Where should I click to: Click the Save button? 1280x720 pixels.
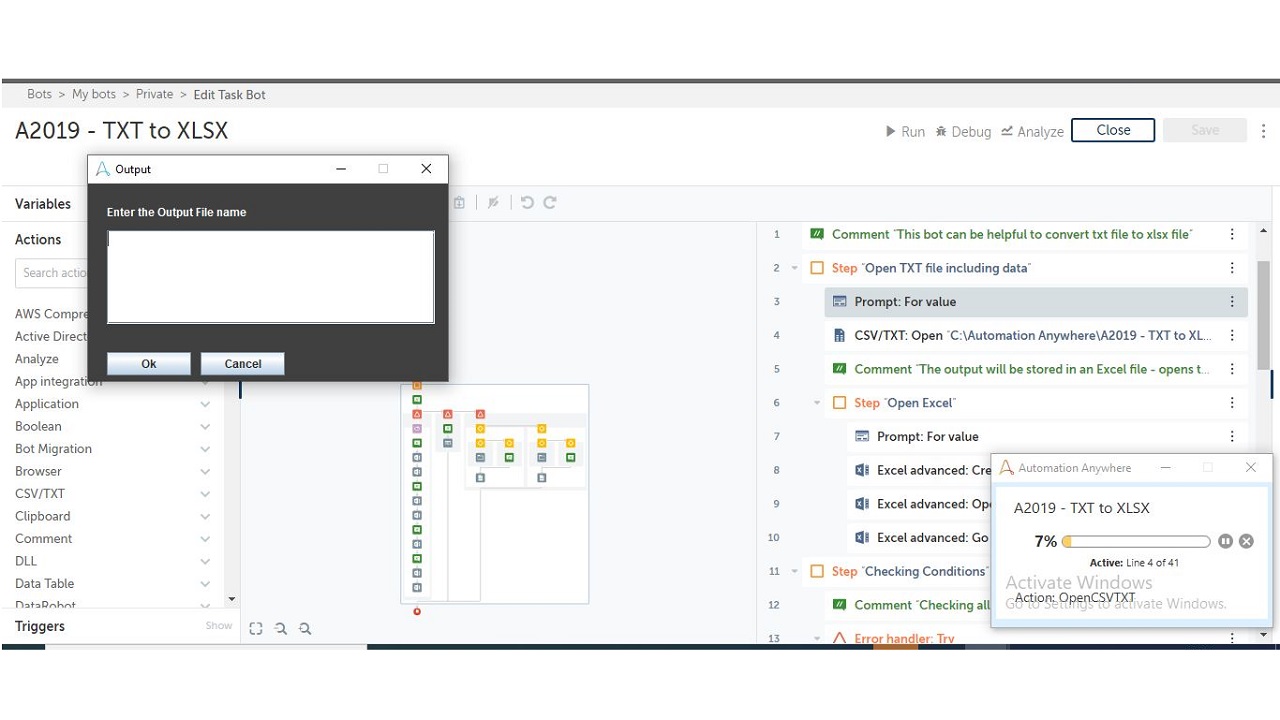[1205, 130]
